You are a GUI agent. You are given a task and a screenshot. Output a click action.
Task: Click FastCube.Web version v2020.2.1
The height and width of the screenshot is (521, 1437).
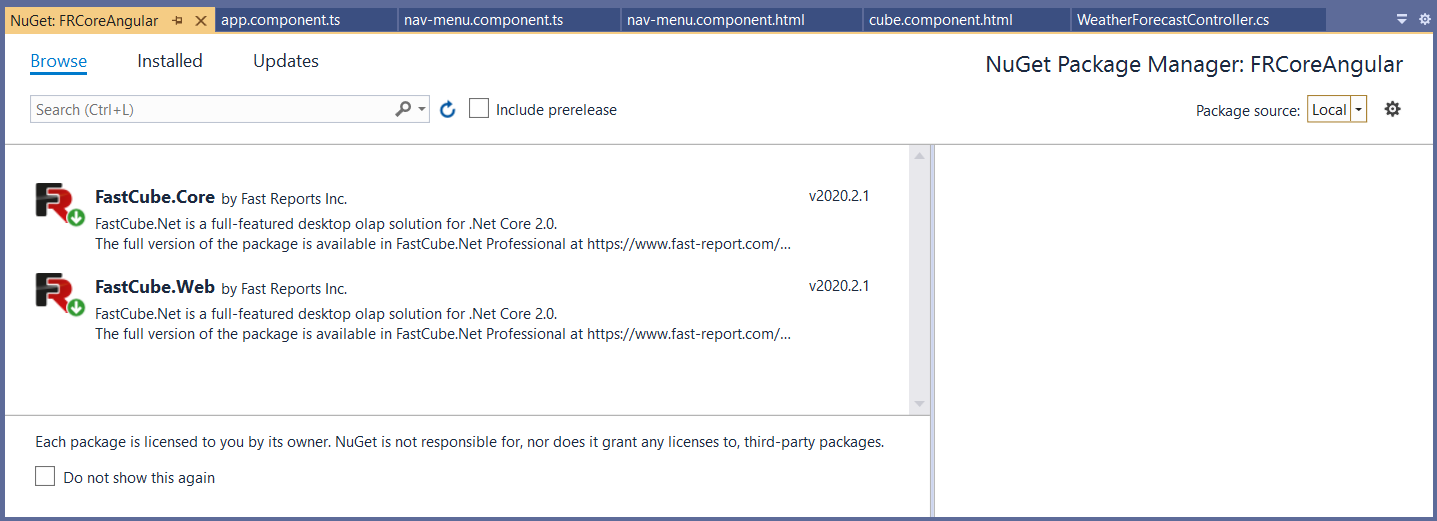pos(839,286)
